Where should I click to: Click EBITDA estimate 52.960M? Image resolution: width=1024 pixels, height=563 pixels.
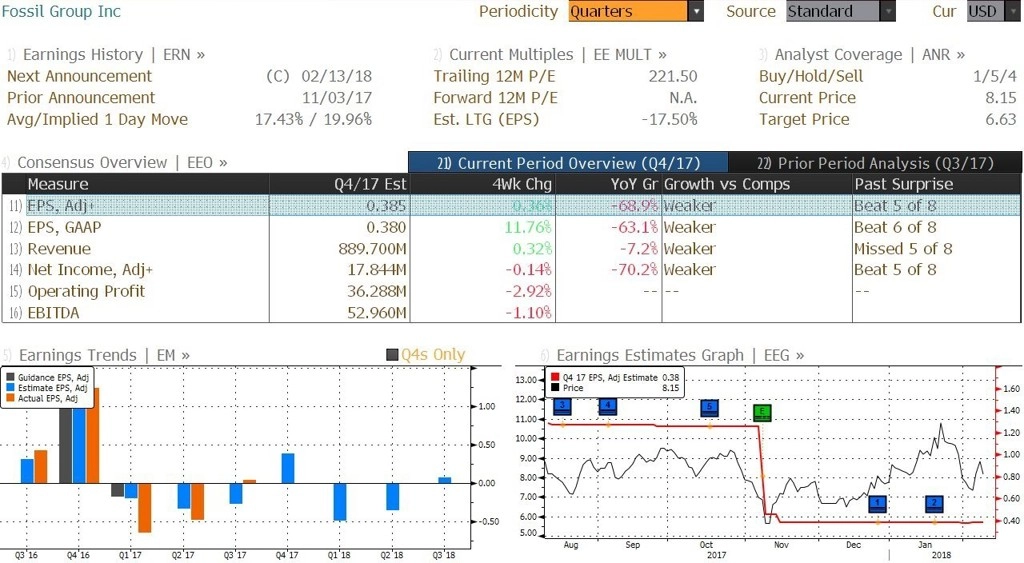point(376,313)
